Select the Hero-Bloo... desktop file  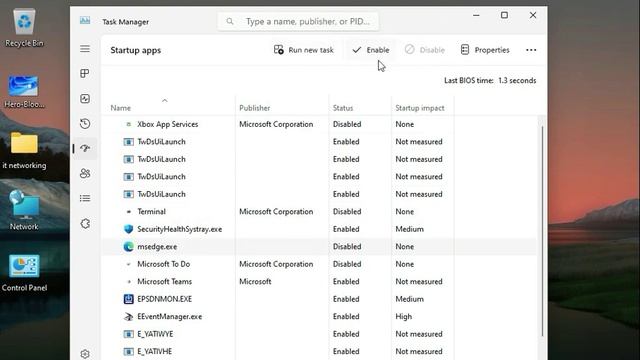(24, 92)
